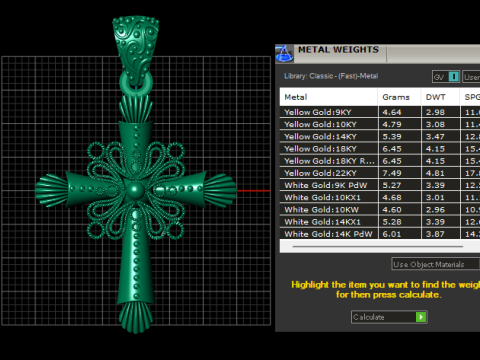Select the White Gold:14K PdW row

pos(380,234)
